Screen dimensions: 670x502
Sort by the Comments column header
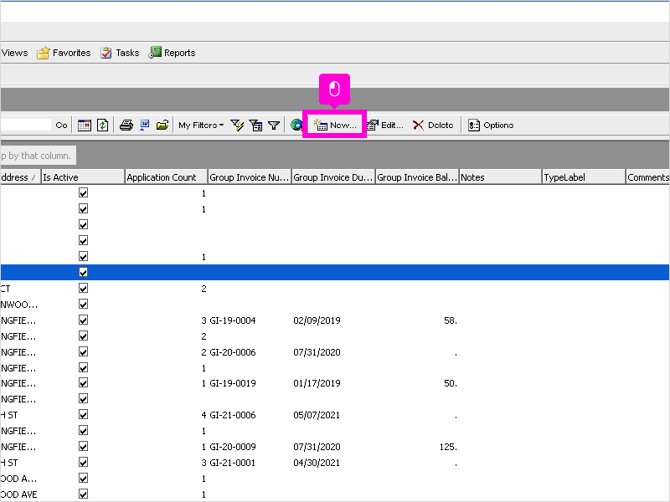[x=648, y=177]
